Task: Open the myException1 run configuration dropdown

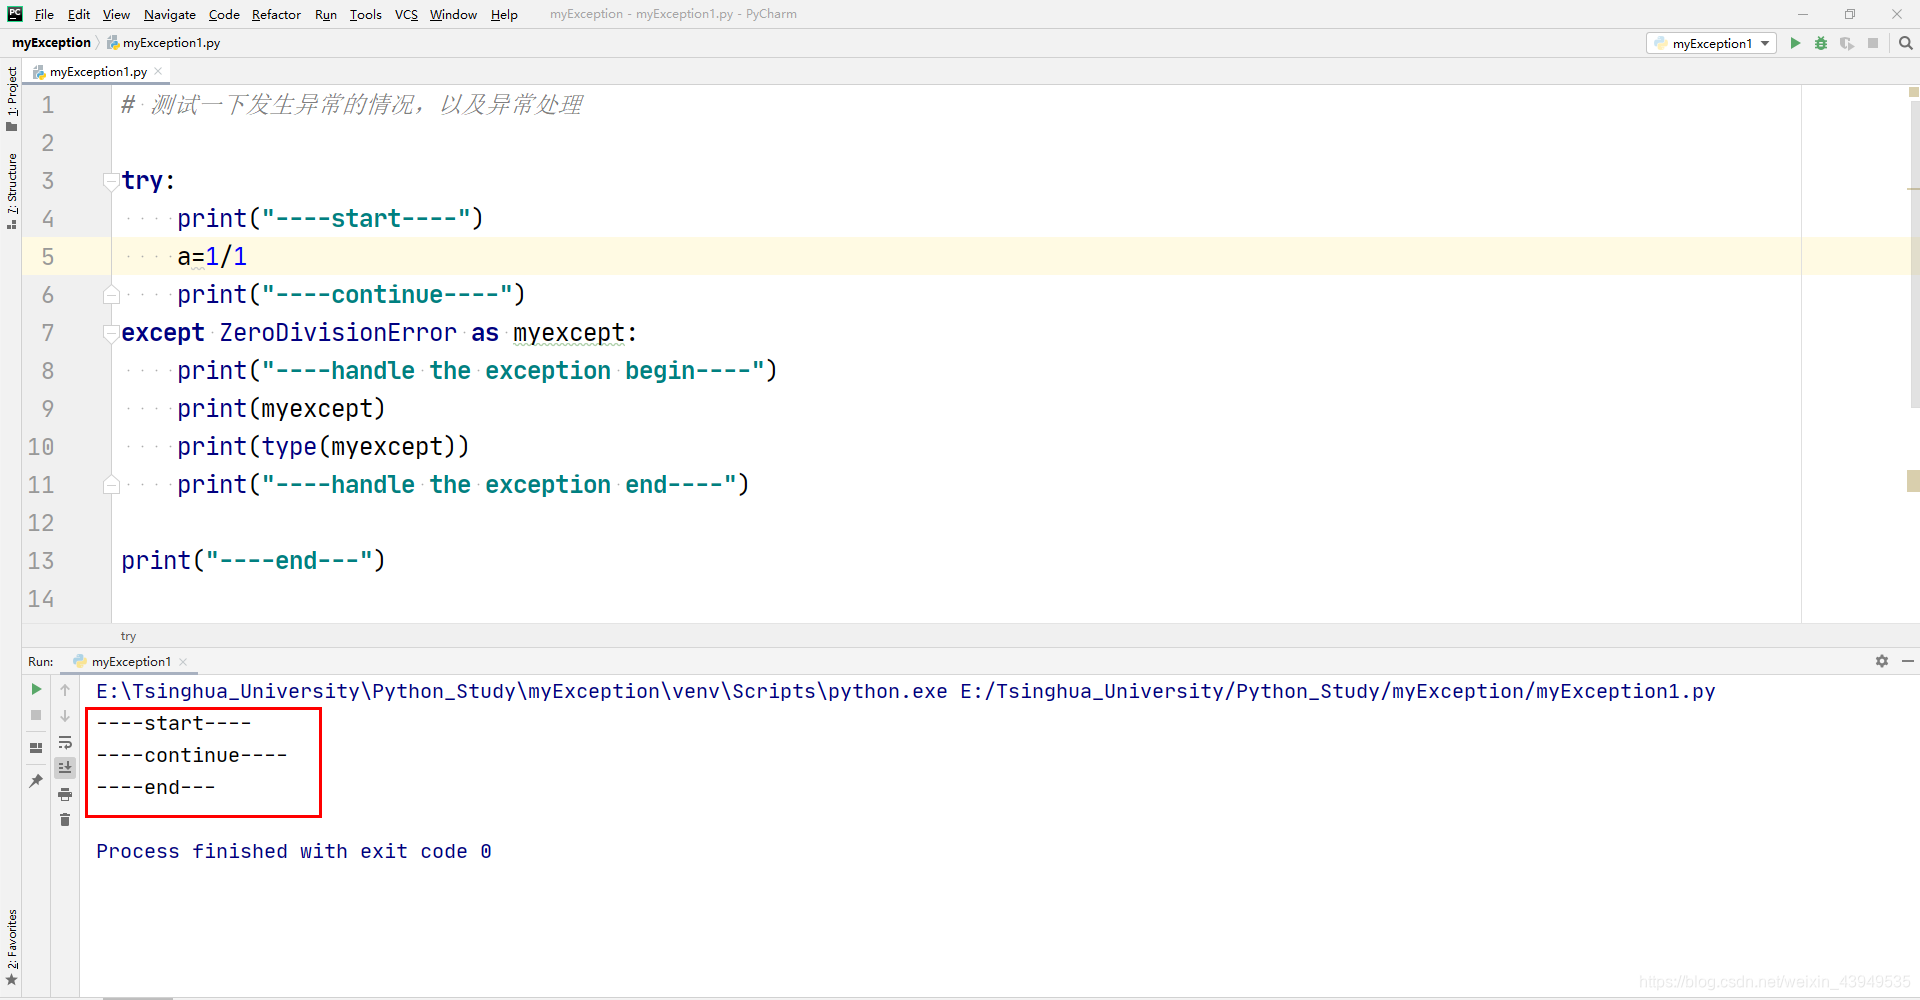Action: [x=1711, y=43]
